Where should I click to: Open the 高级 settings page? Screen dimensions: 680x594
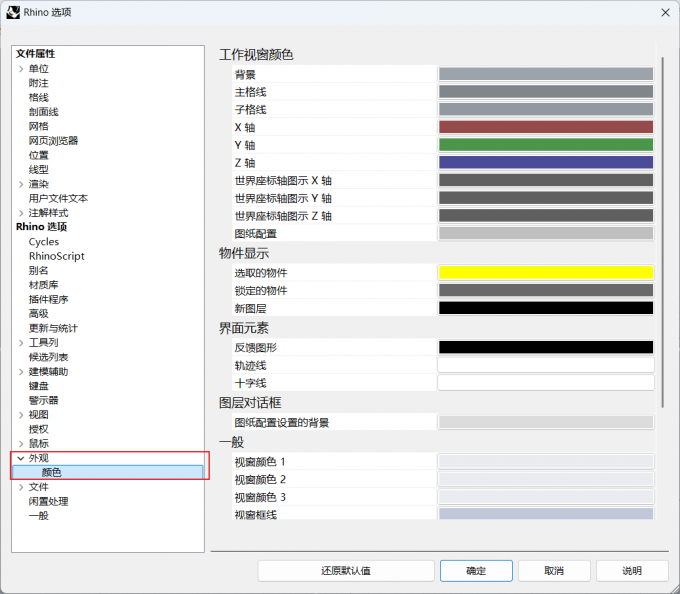(39, 313)
